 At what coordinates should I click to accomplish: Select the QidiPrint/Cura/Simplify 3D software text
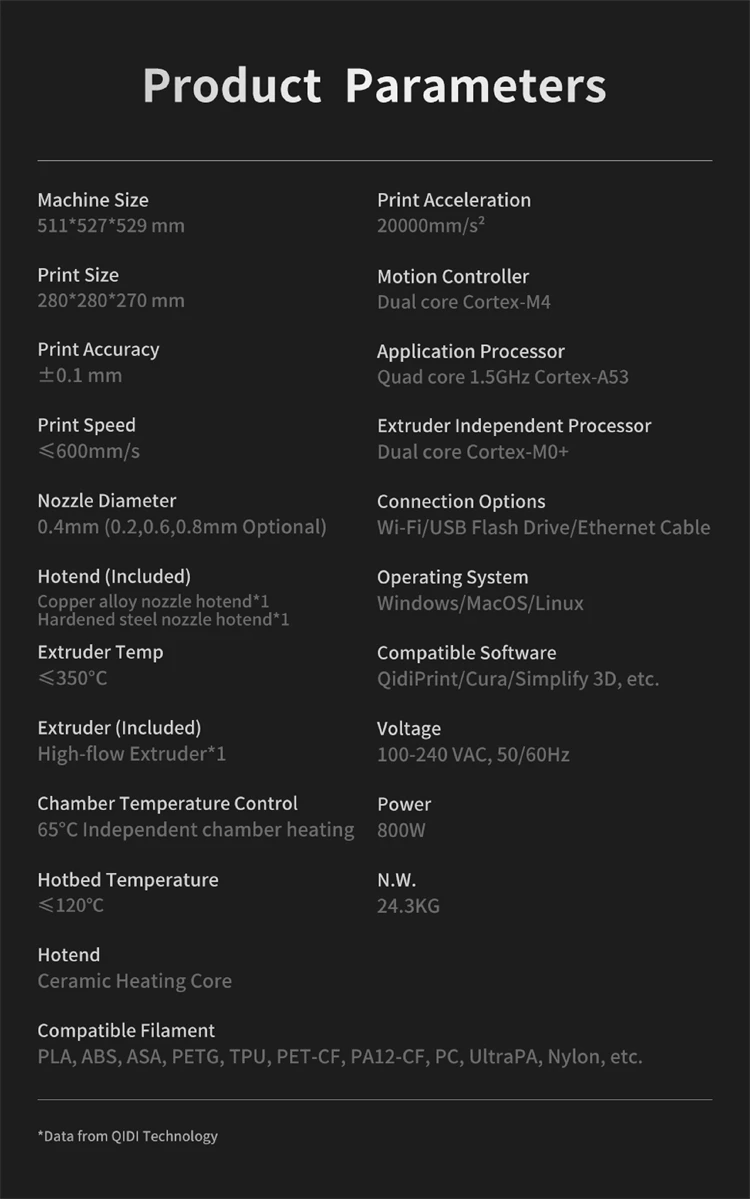tap(518, 679)
